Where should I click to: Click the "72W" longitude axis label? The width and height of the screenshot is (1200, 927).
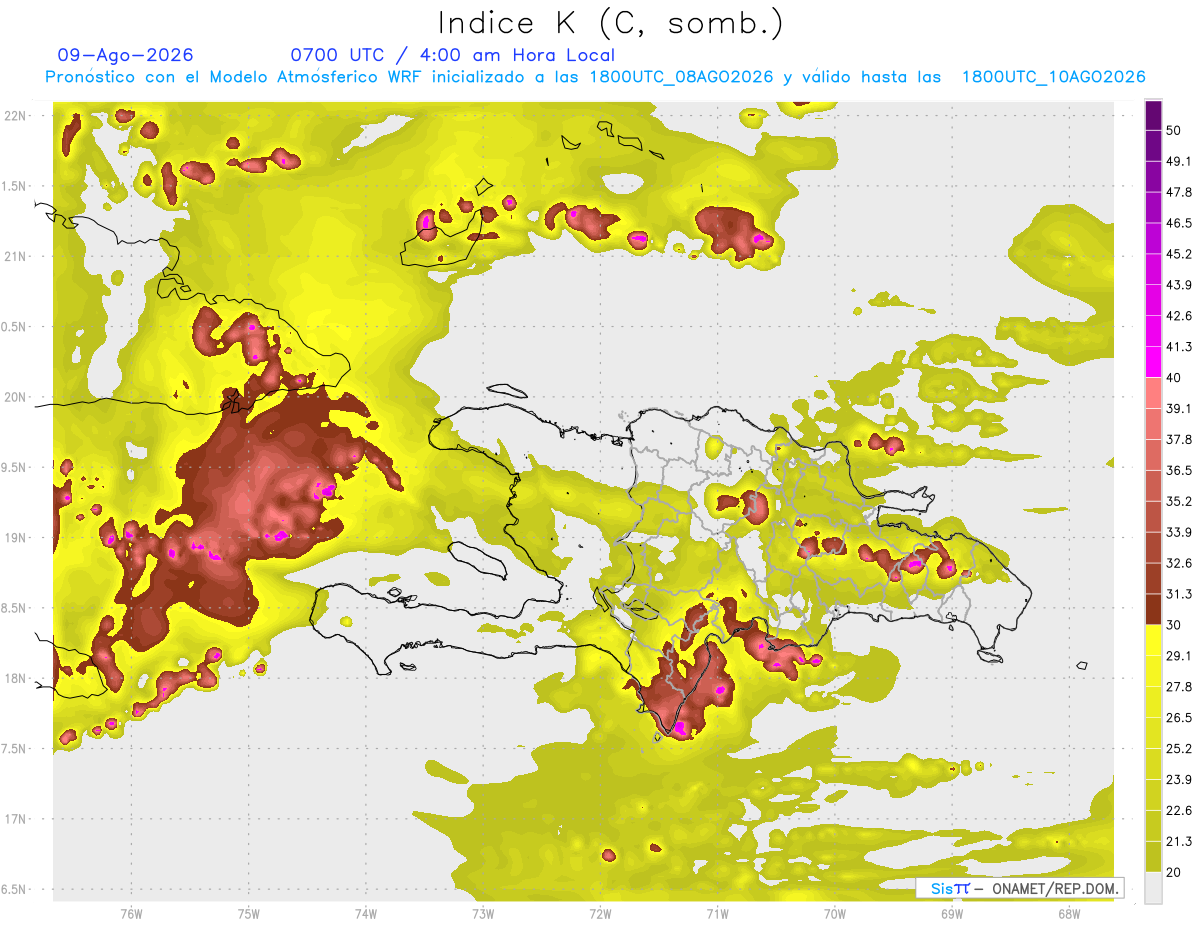pos(600,913)
